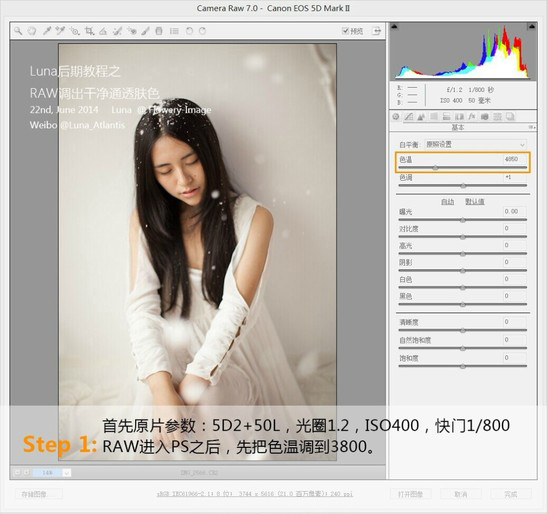Rotate image clockwise
The height and width of the screenshot is (514, 547).
pyautogui.click(x=202, y=31)
